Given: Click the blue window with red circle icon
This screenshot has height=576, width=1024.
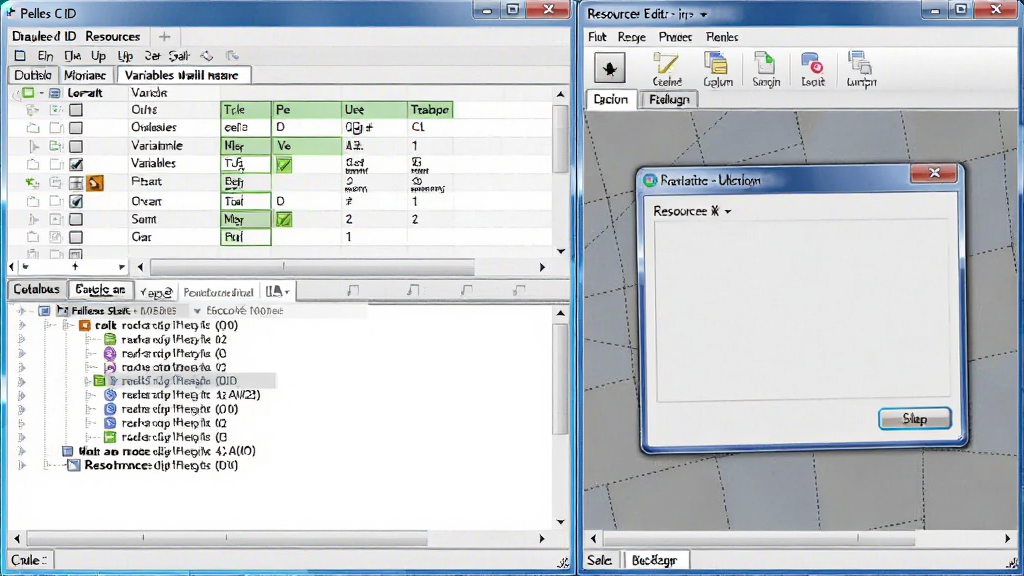Looking at the screenshot, I should pos(812,63).
